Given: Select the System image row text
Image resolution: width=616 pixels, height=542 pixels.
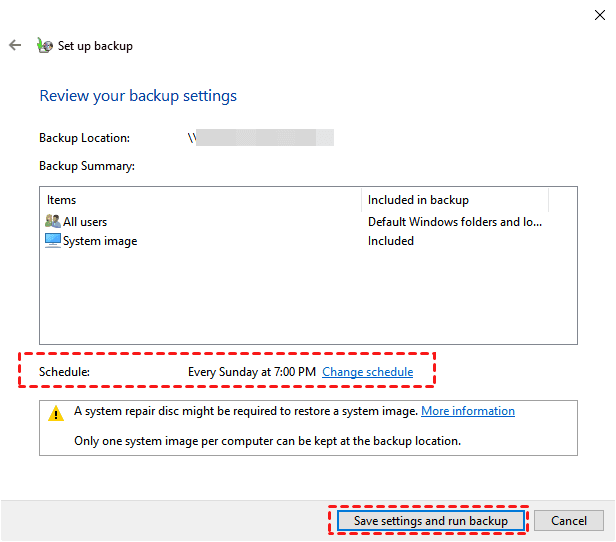Looking at the screenshot, I should click(100, 241).
